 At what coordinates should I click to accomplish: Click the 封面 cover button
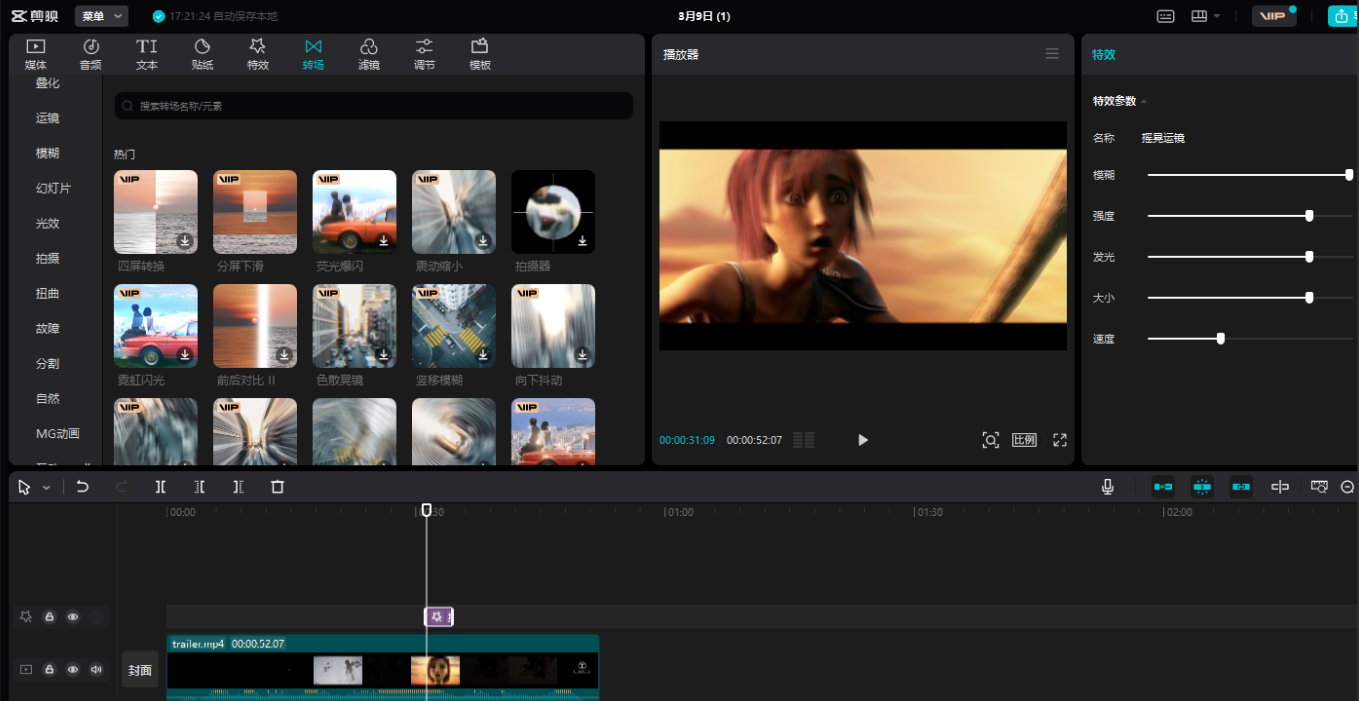140,670
